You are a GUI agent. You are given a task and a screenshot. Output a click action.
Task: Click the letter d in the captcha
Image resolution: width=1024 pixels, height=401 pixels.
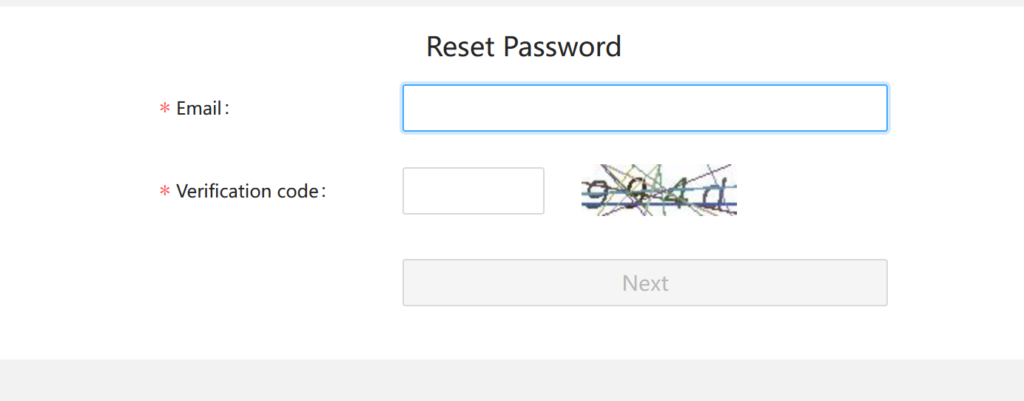pos(714,193)
